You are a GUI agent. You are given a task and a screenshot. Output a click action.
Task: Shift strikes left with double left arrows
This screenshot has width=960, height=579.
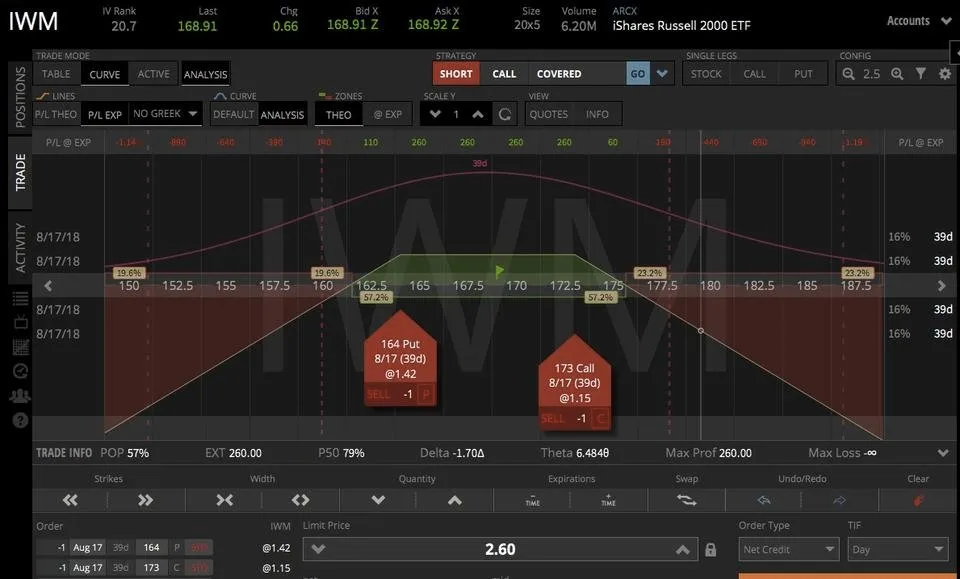70,500
